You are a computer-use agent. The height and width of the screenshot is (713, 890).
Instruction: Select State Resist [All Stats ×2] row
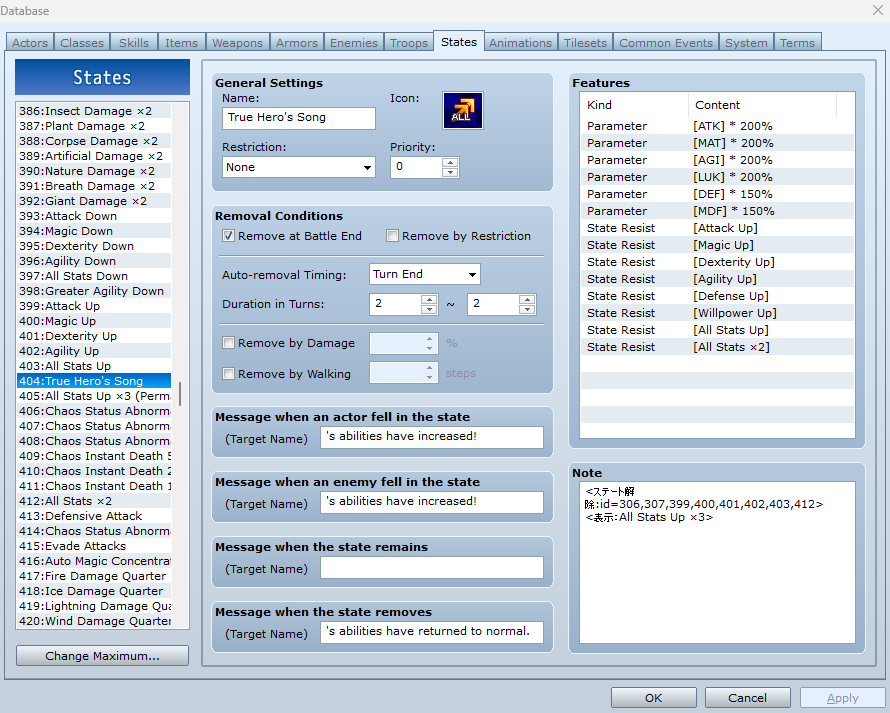click(x=717, y=347)
